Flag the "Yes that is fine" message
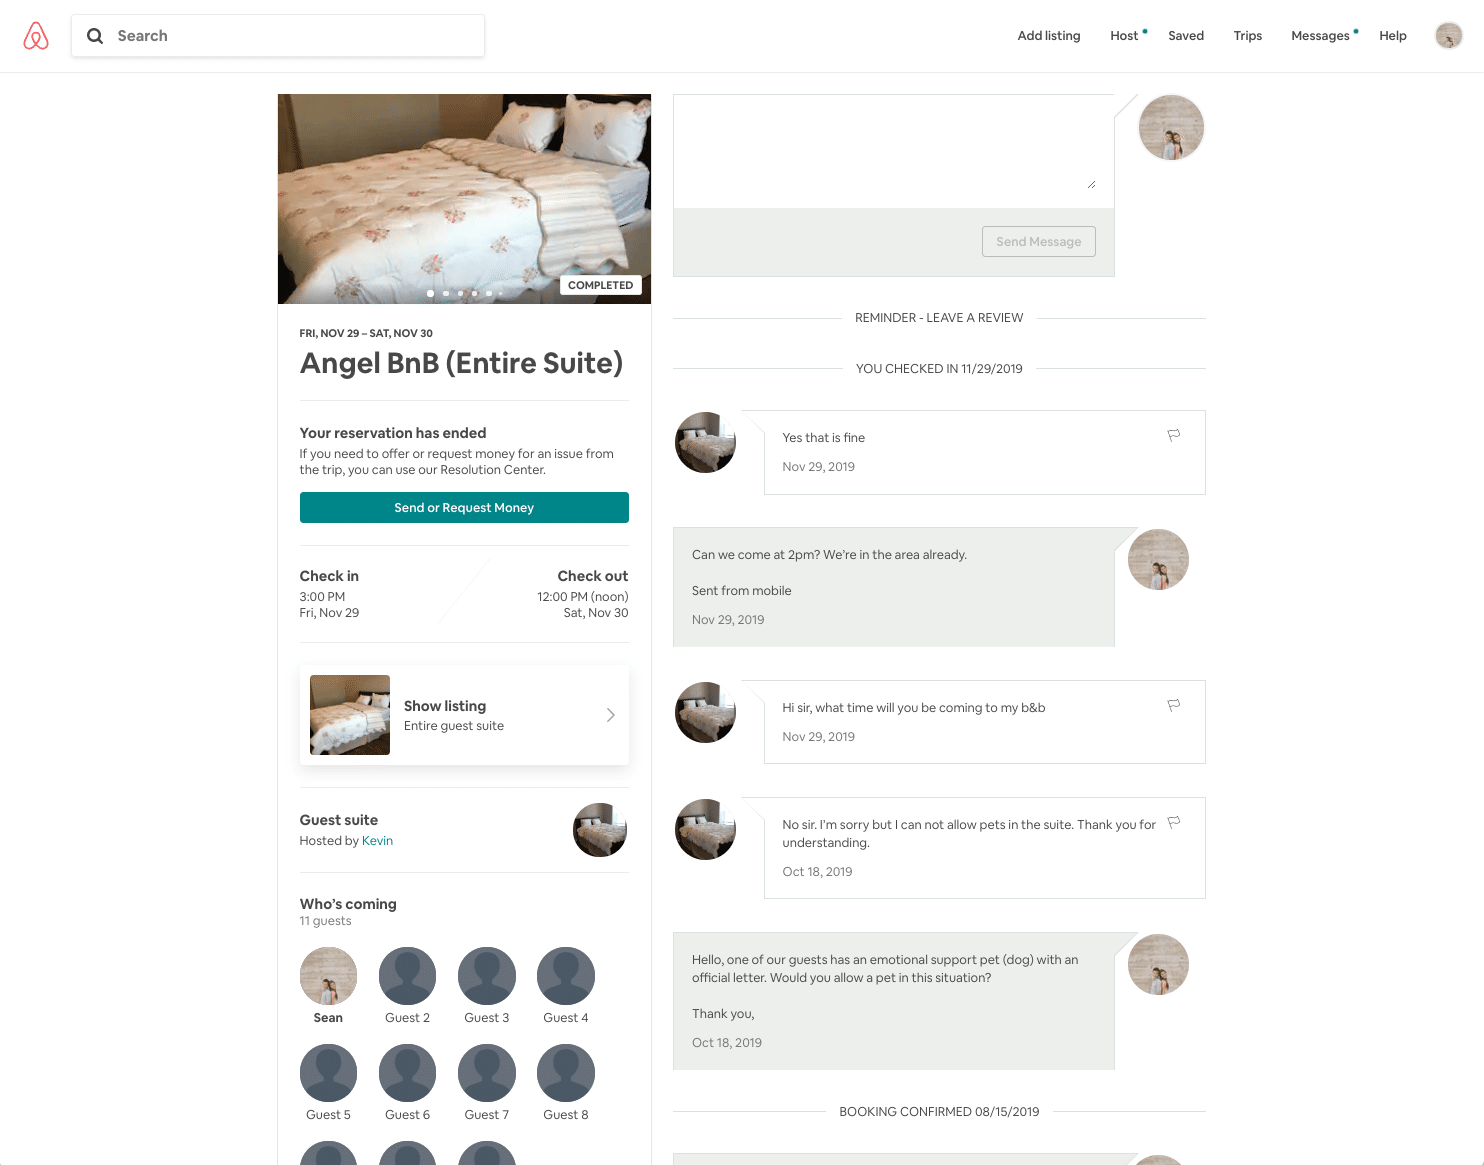This screenshot has width=1484, height=1165. tap(1174, 435)
